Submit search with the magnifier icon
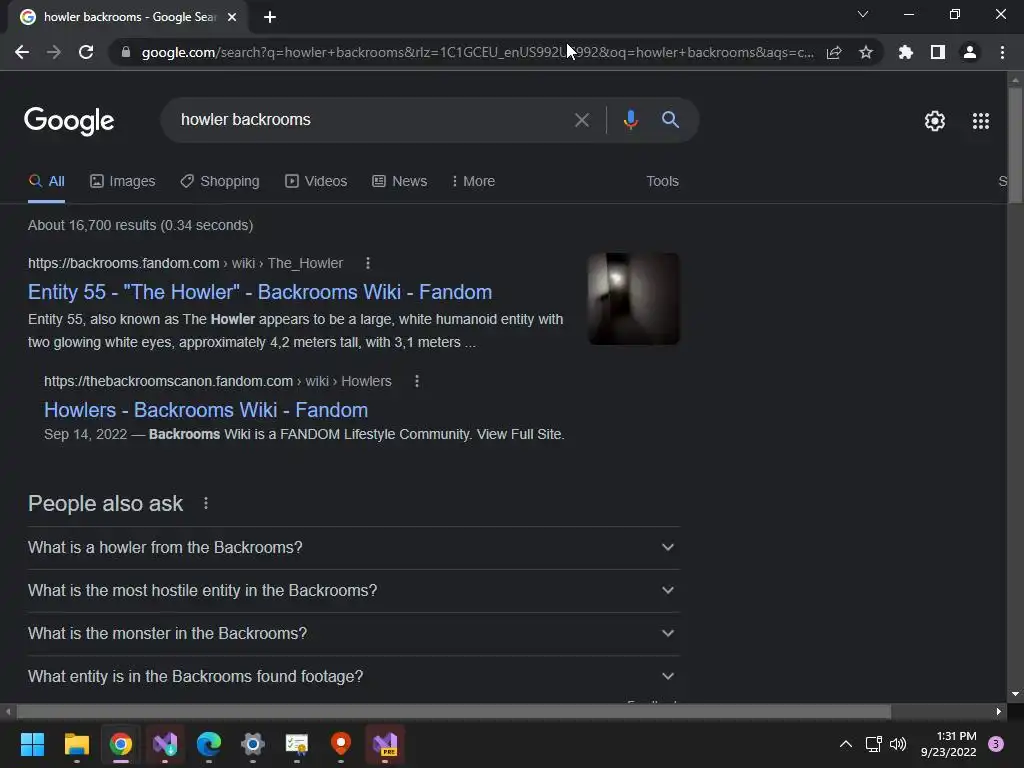The image size is (1024, 768). [671, 120]
